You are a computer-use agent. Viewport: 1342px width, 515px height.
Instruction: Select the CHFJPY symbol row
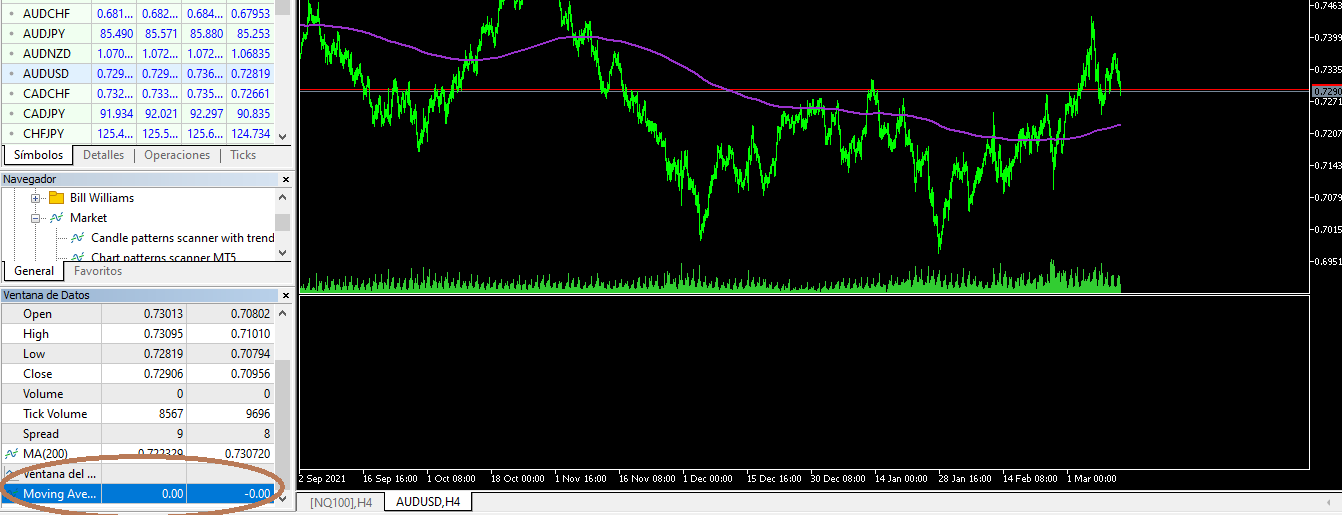tap(138, 133)
